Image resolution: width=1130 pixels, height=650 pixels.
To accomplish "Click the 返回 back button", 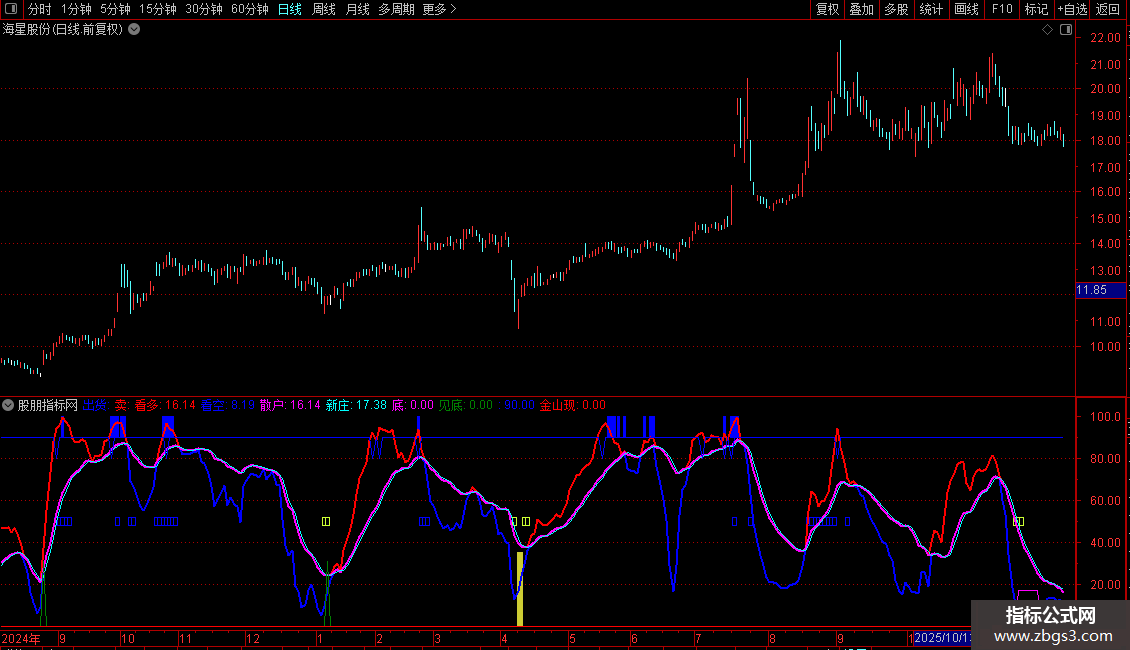I will pos(1108,9).
